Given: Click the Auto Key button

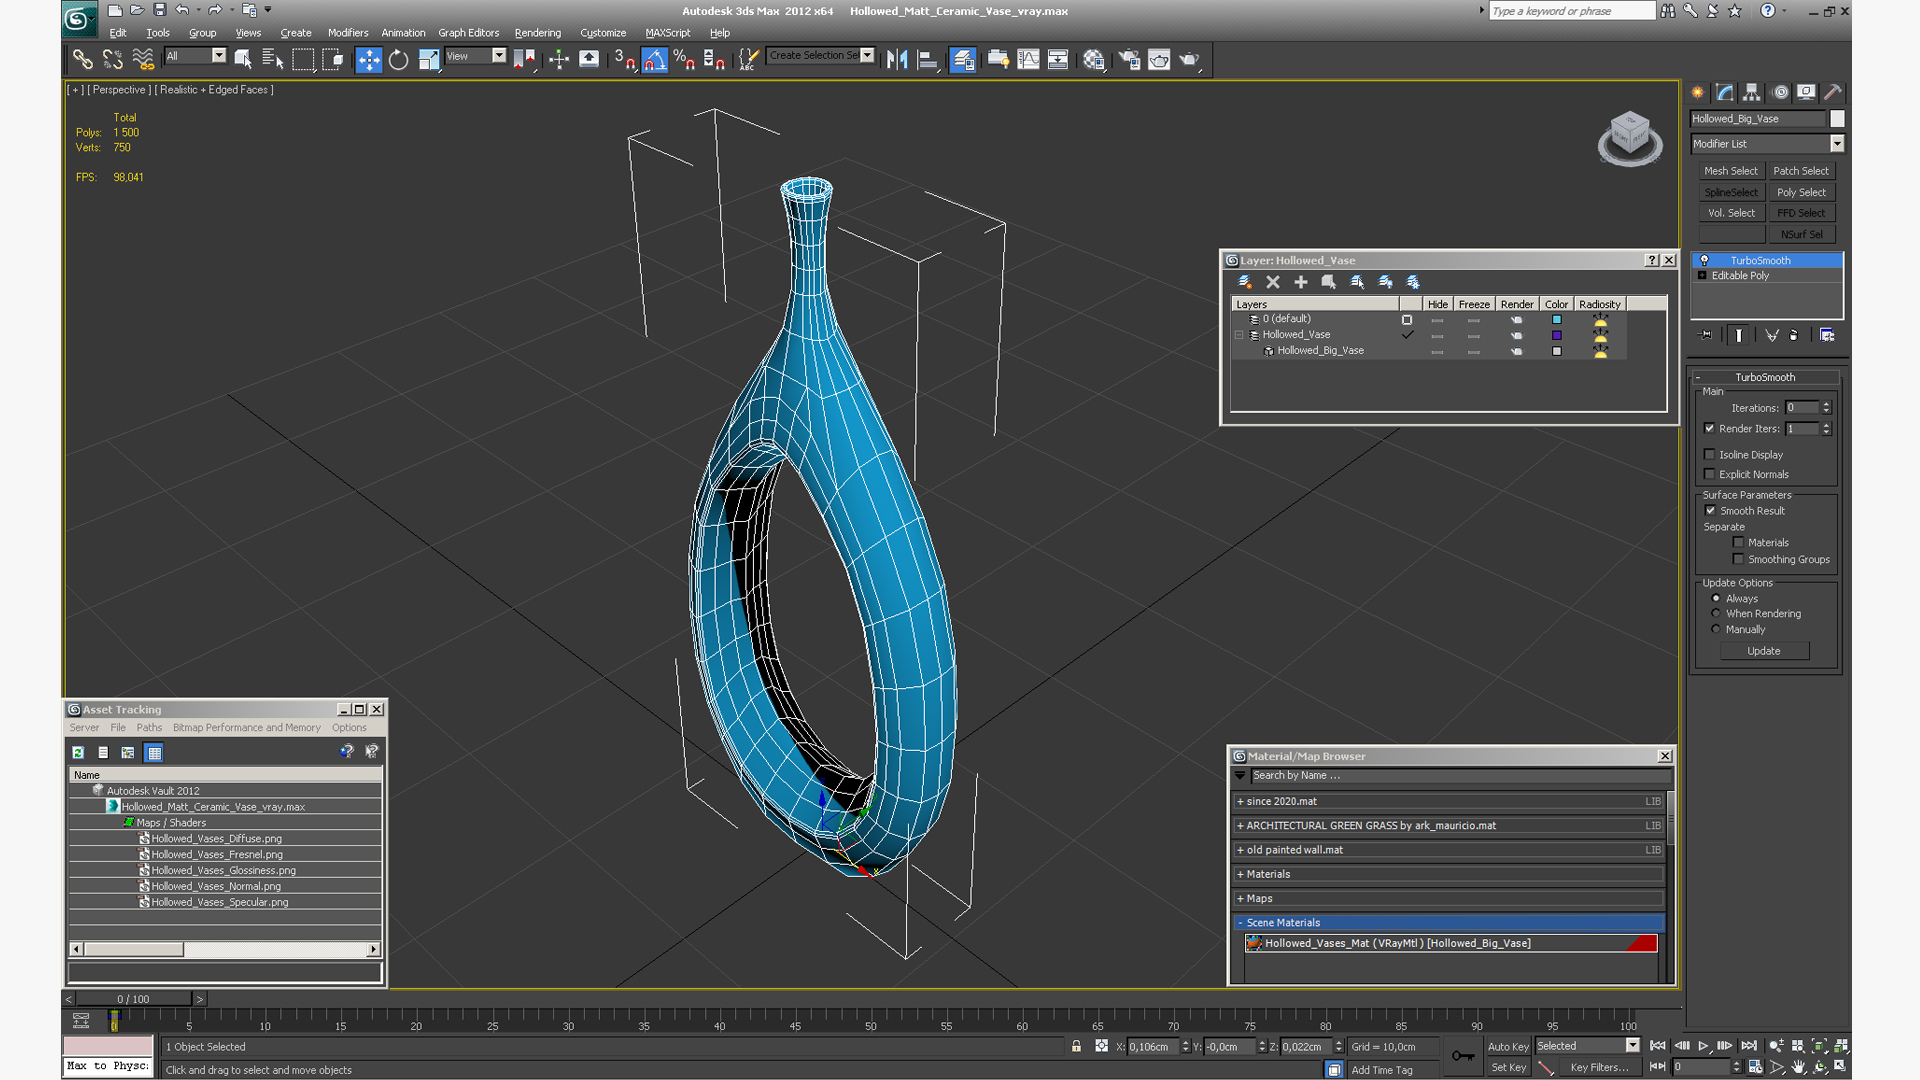Looking at the screenshot, I should (x=1508, y=1046).
